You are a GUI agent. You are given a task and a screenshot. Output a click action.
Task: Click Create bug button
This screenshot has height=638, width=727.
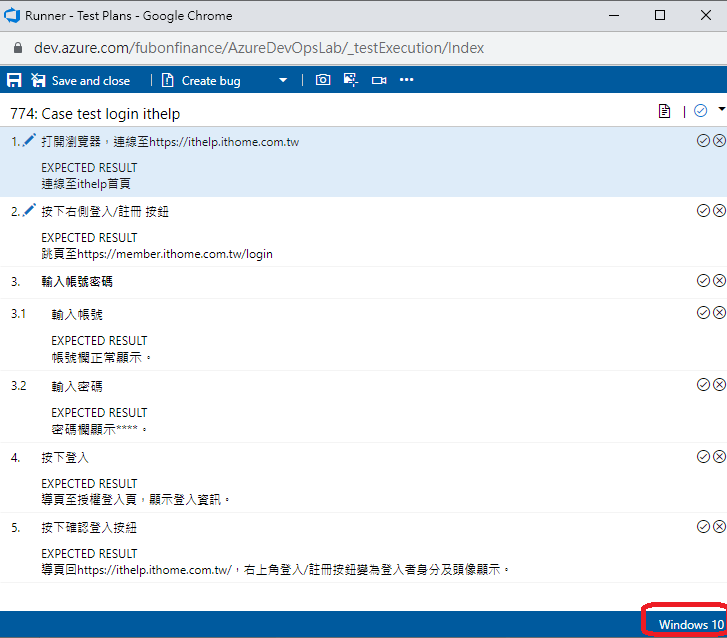point(201,81)
